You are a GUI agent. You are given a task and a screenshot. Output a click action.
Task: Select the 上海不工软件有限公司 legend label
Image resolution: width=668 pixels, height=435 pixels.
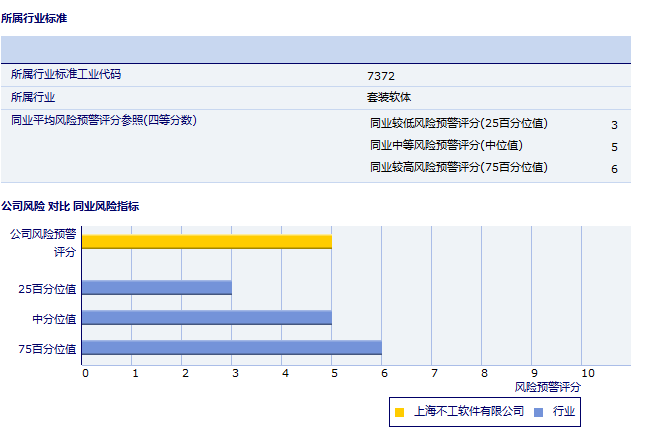point(468,411)
